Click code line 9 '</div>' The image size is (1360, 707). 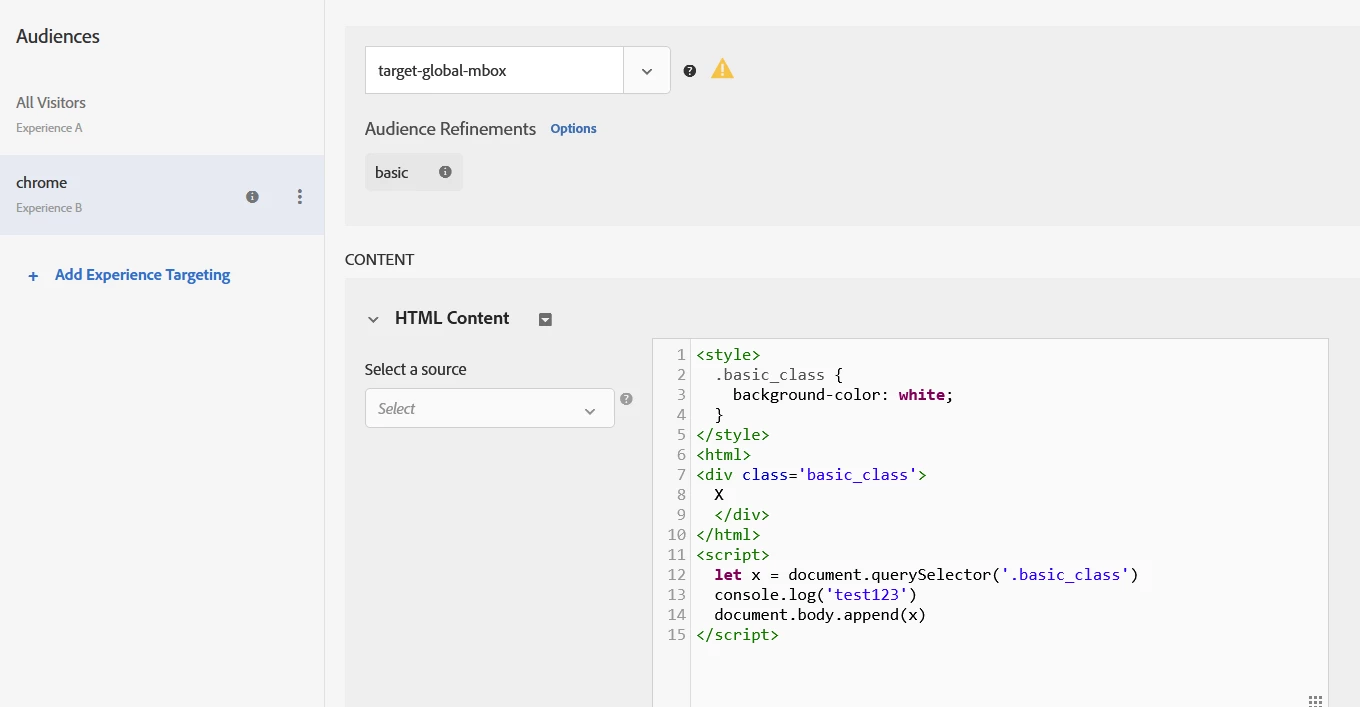coord(742,515)
